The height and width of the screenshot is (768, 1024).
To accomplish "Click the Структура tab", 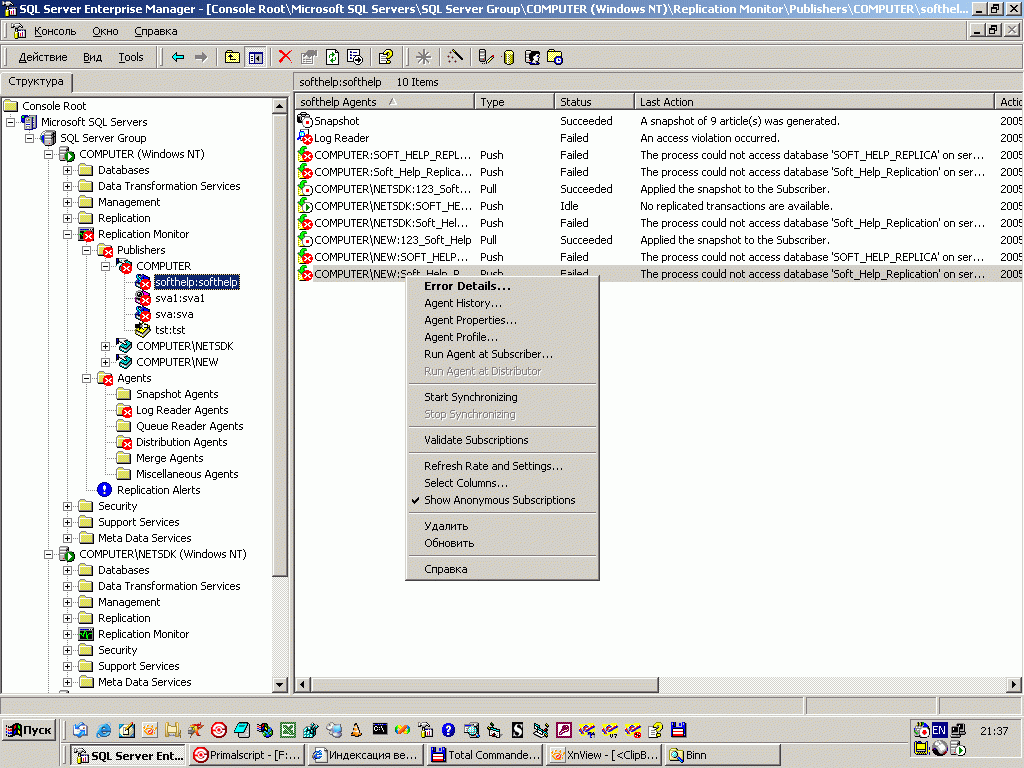I will [36, 82].
